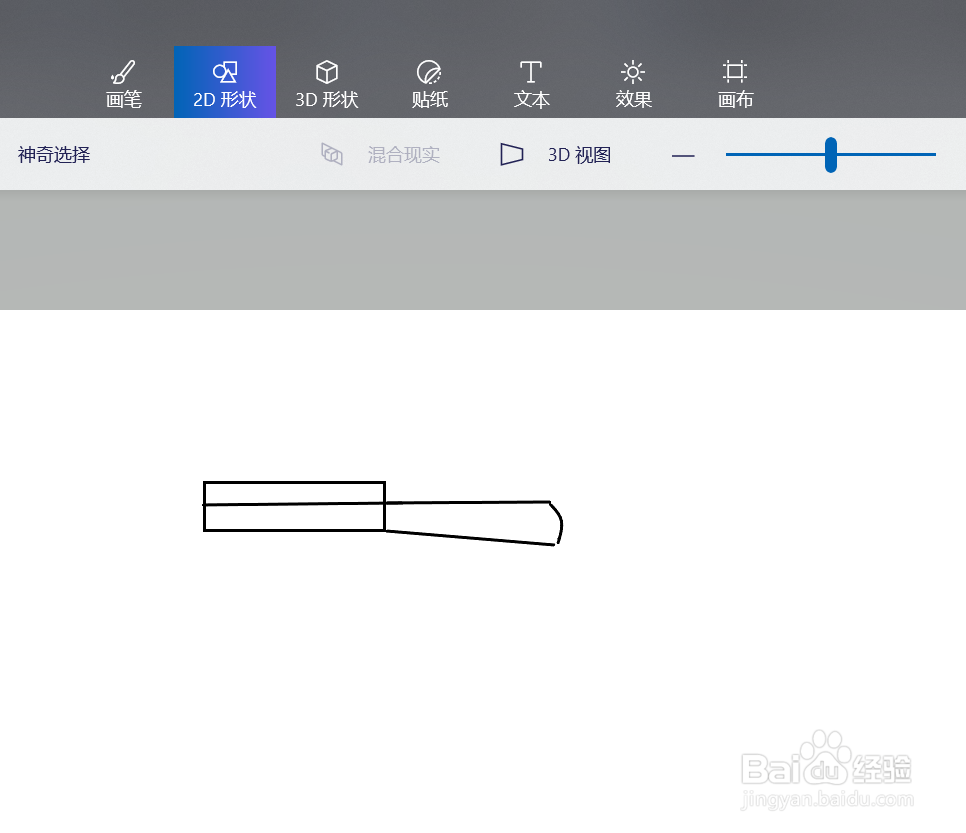The width and height of the screenshot is (966, 833).
Task: Click the 神奇选择 magic select button
Action: coord(54,155)
